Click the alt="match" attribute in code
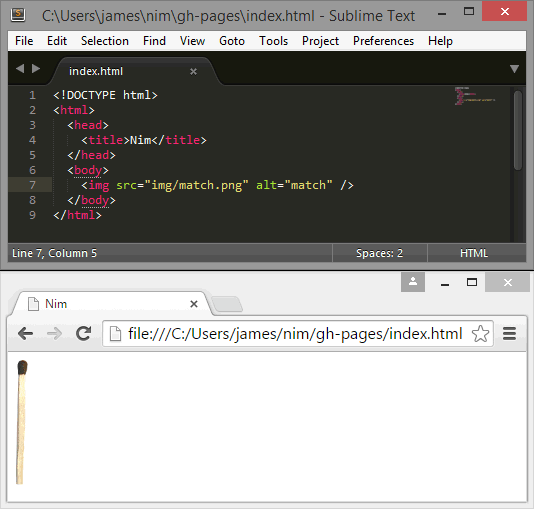 pyautogui.click(x=294, y=185)
